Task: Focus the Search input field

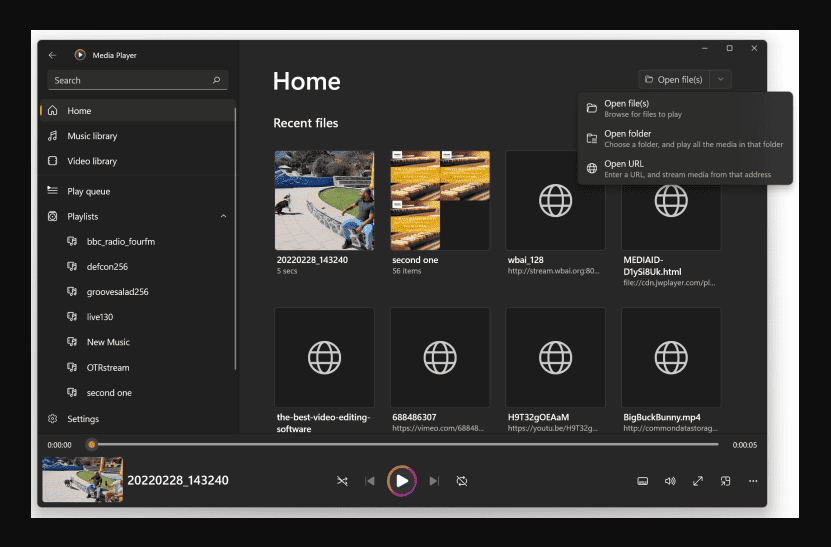Action: pos(138,80)
